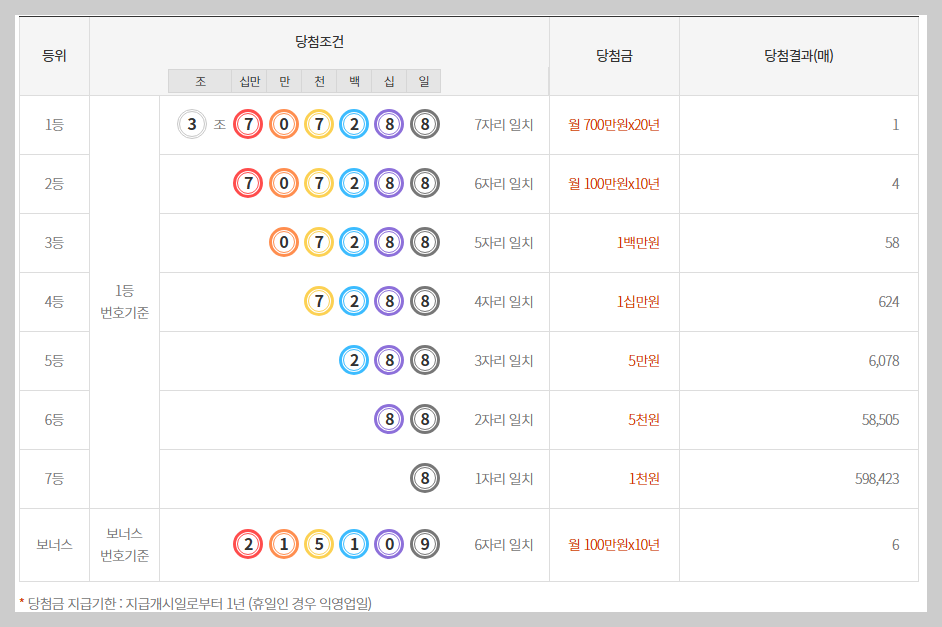942x627 pixels.
Task: Click the yellow ball 7 in 2등 row
Action: pos(319,183)
